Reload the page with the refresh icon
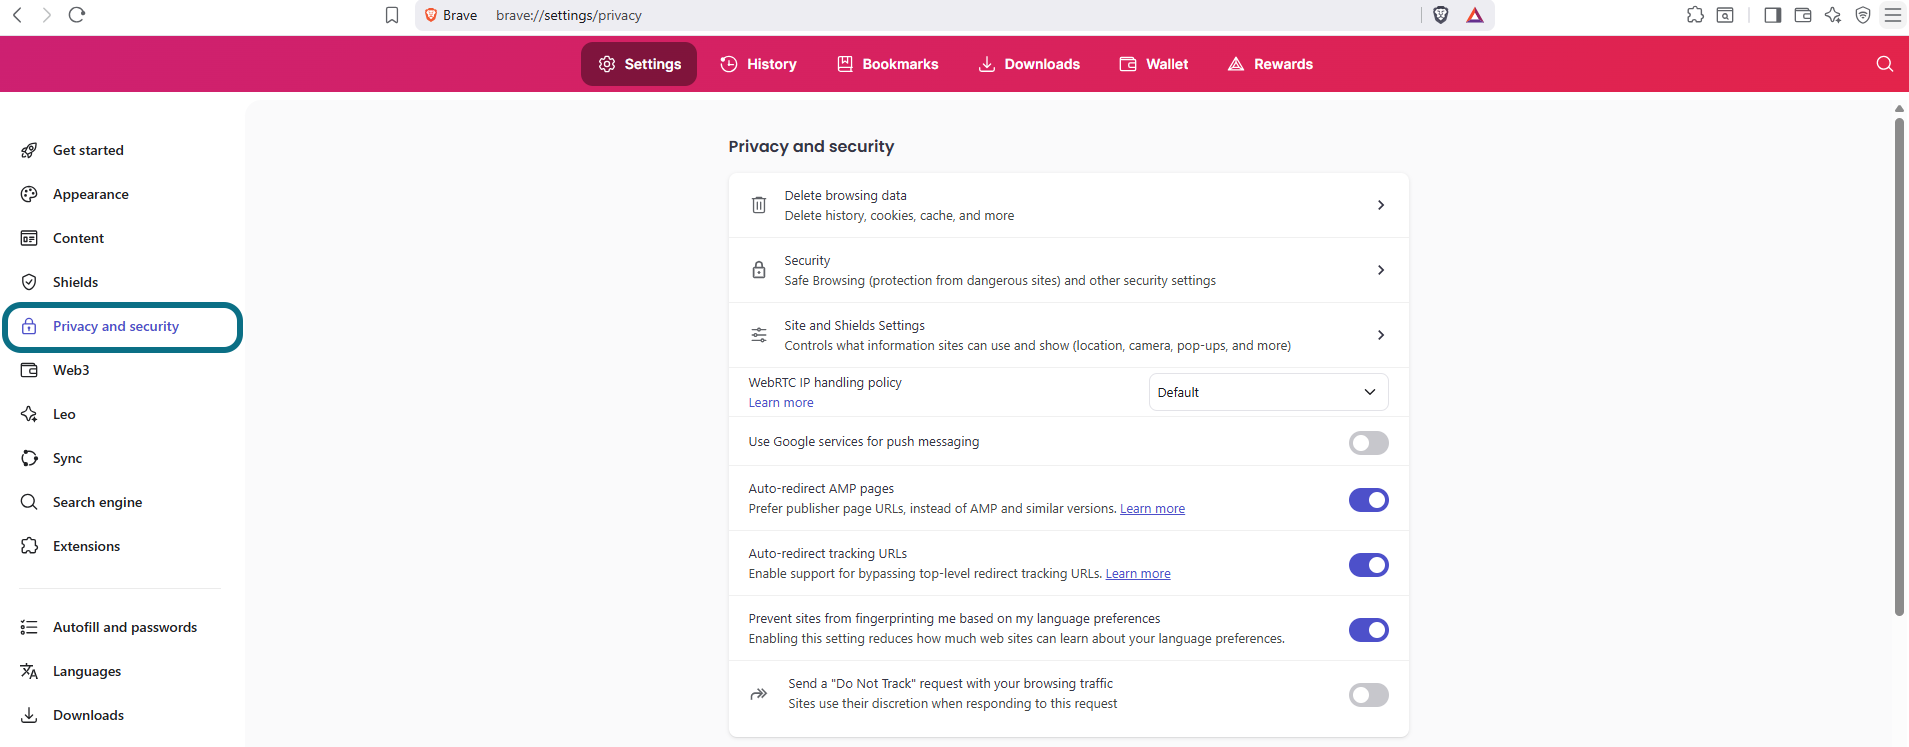Image resolution: width=1909 pixels, height=747 pixels. [77, 15]
